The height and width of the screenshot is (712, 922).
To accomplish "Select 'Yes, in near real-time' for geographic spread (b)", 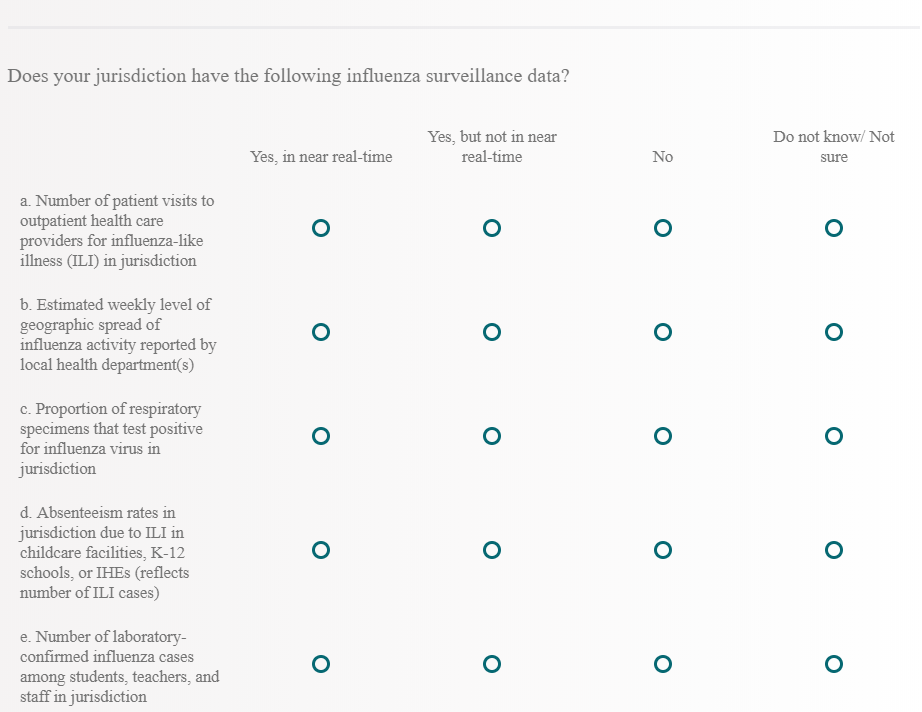I will 320,332.
